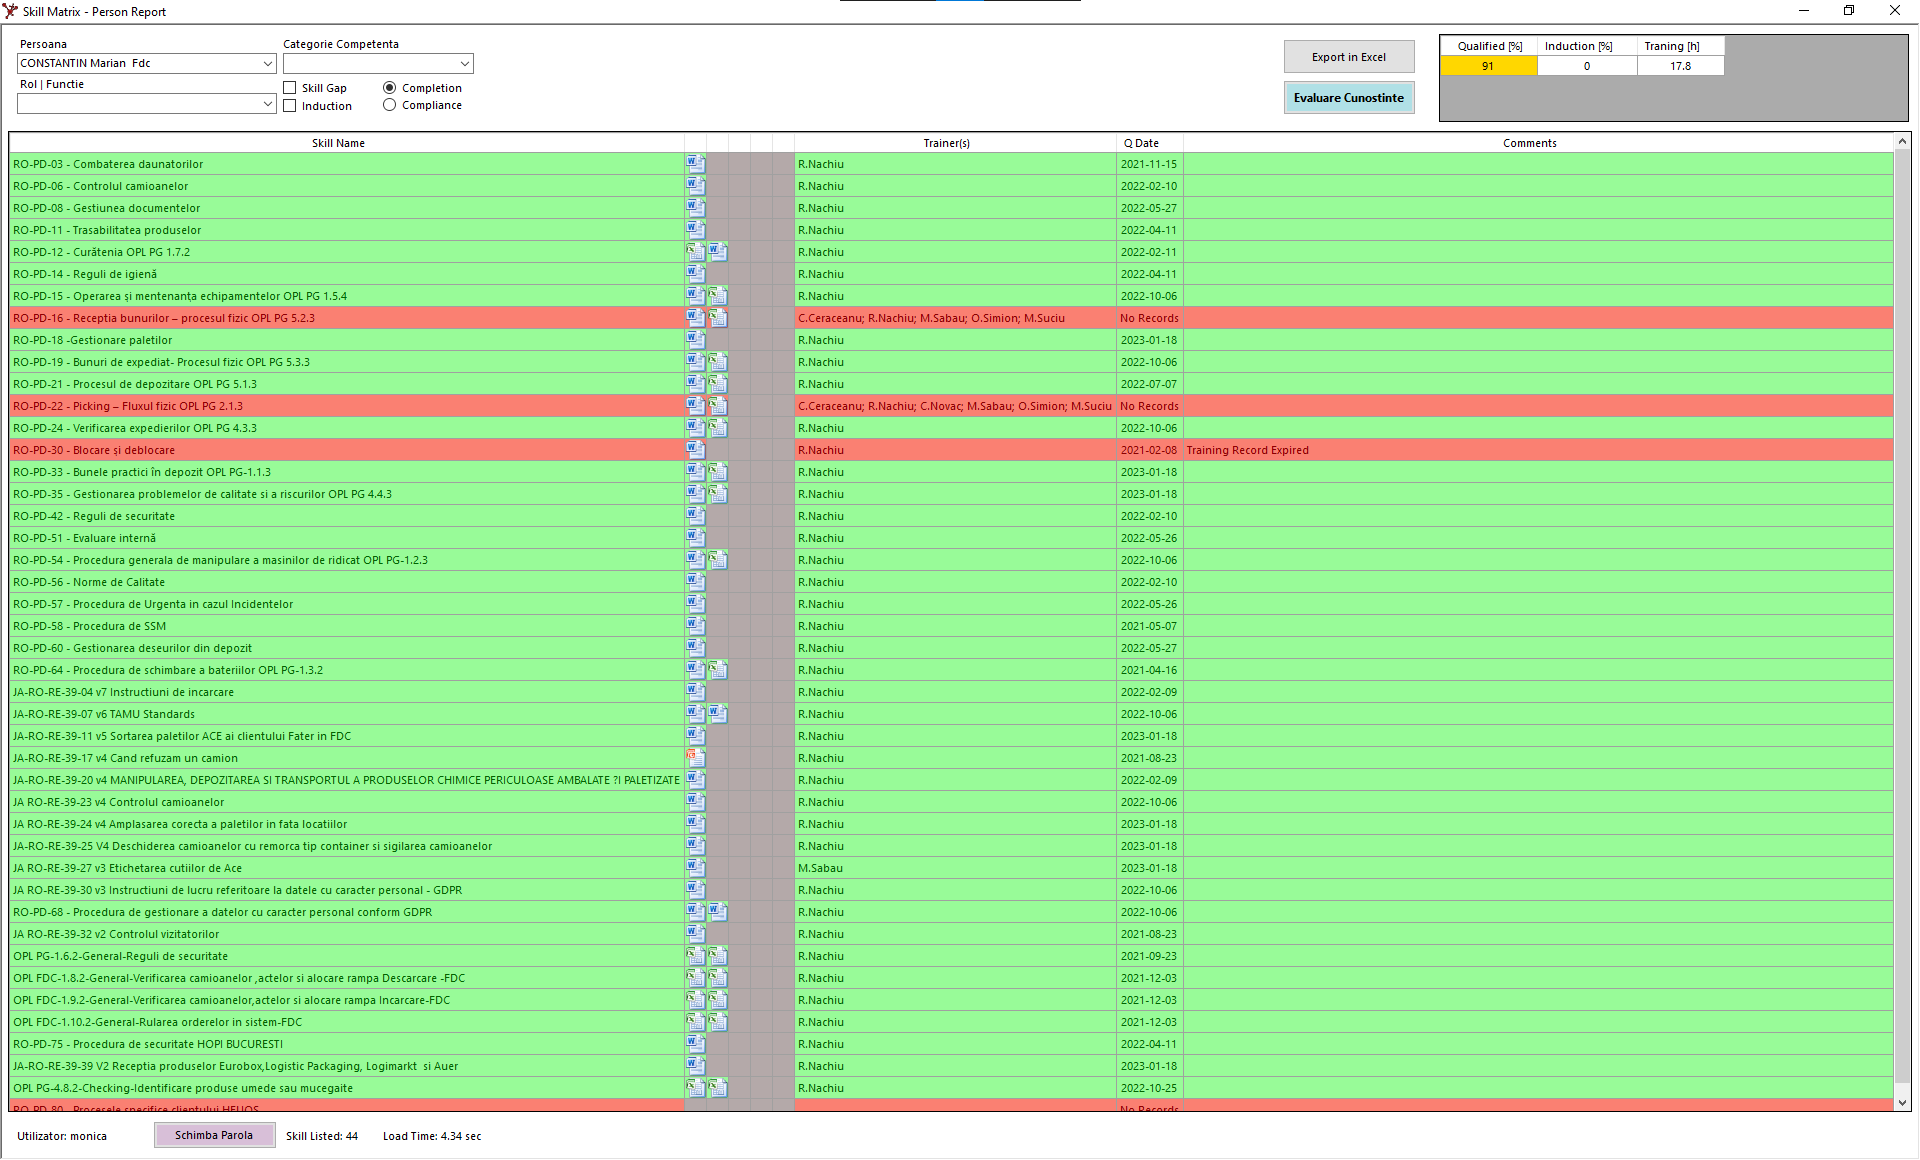
Task: Click 'Training Record Expired' comment
Action: tap(1247, 450)
